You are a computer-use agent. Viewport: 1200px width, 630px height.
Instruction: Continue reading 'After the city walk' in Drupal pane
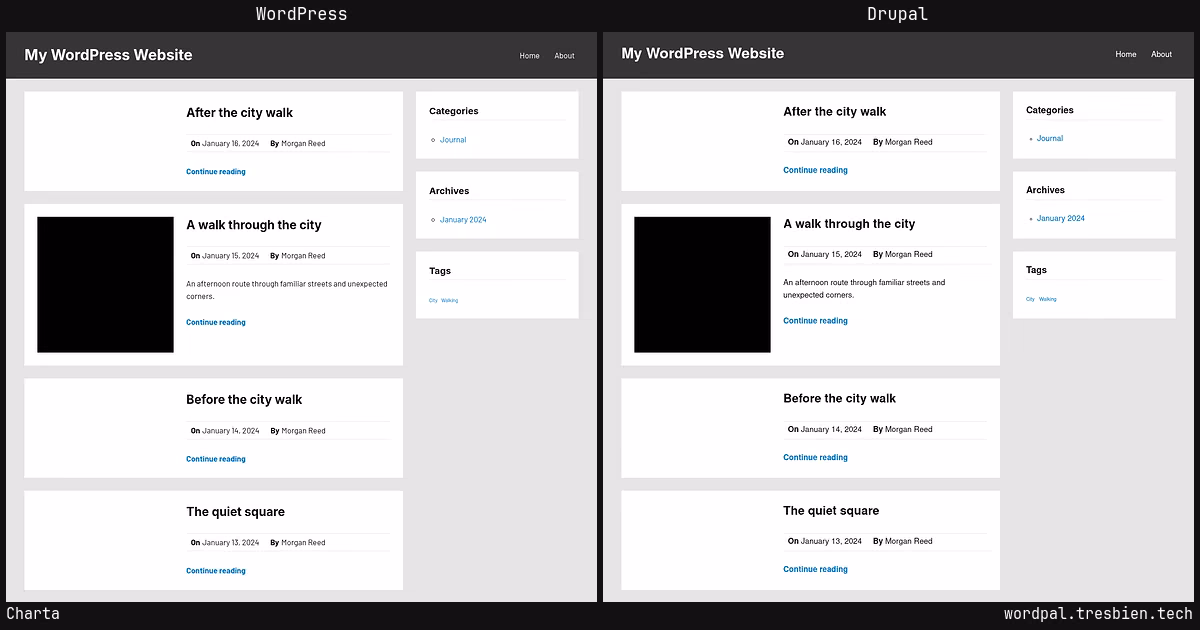point(815,171)
